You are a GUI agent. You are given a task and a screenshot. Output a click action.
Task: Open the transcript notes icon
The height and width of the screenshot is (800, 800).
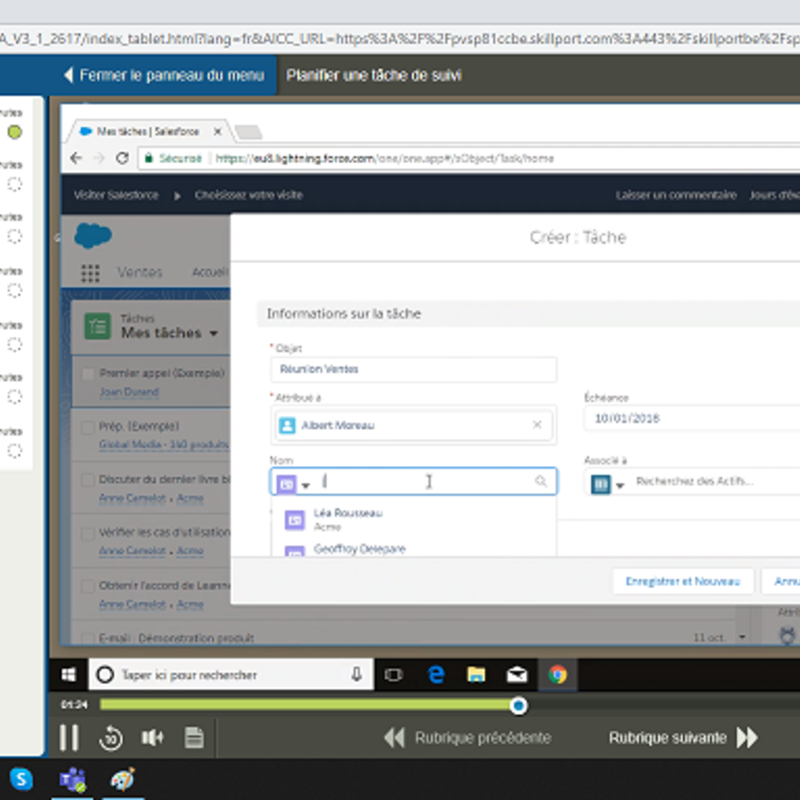click(194, 737)
